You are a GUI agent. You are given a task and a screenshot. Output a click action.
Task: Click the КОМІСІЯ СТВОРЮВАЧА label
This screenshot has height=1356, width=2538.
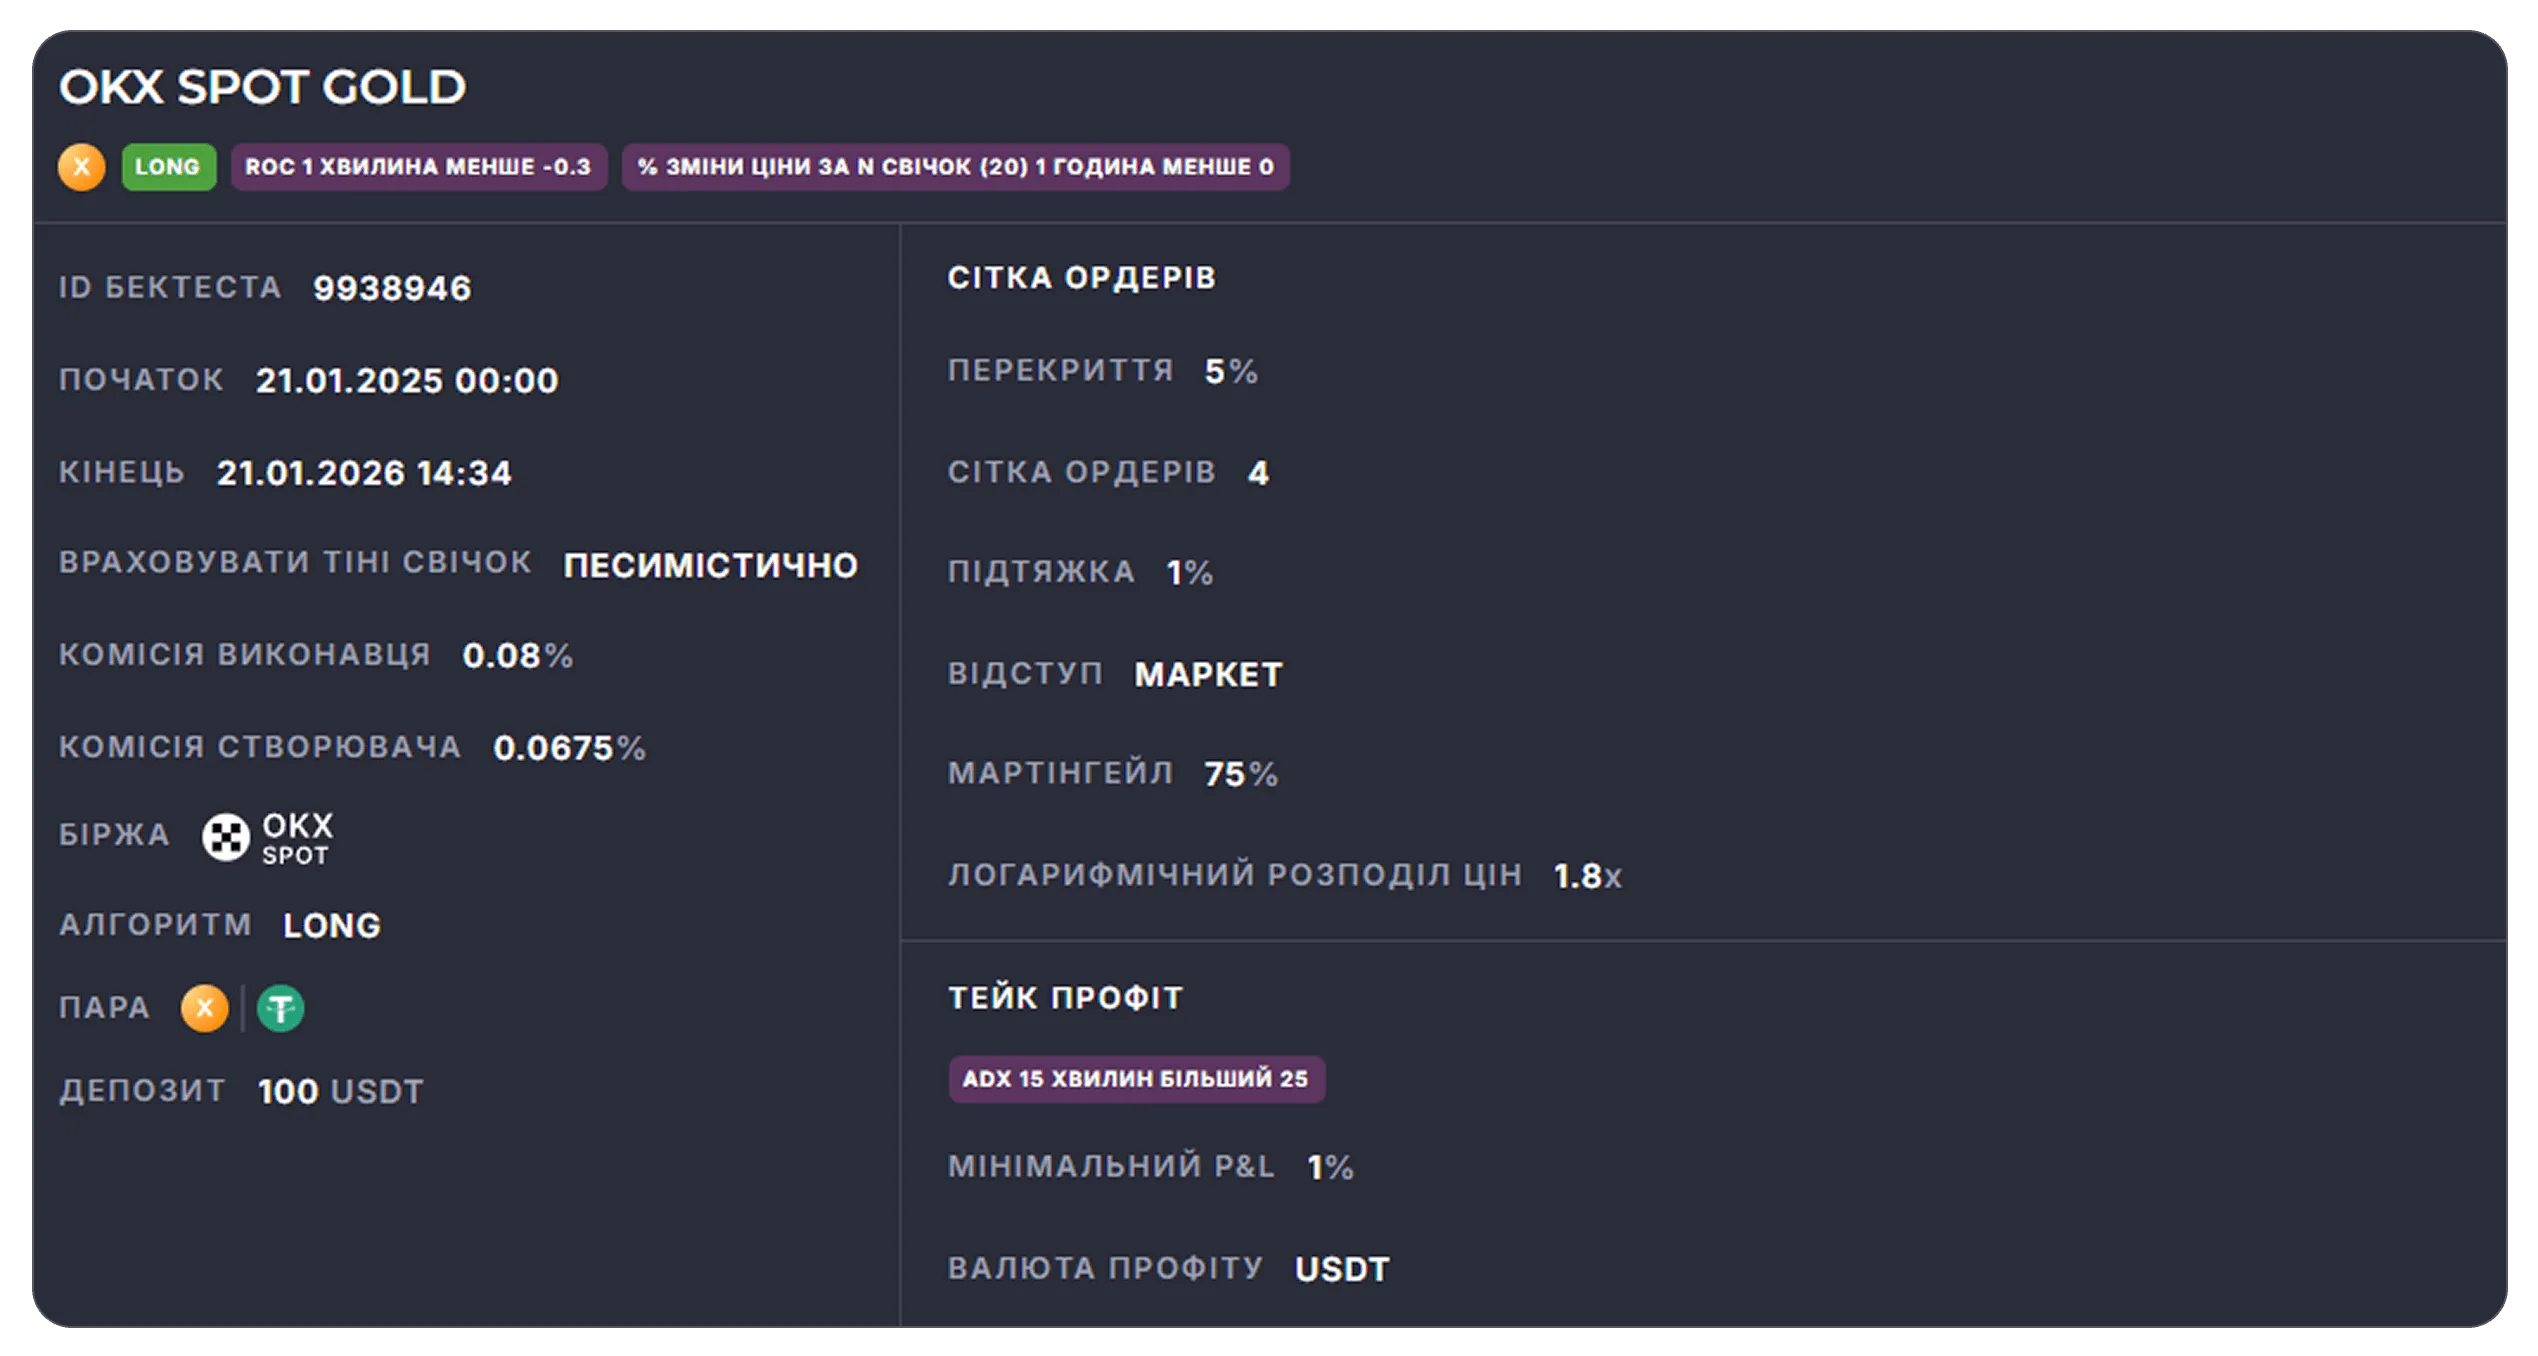(x=260, y=746)
